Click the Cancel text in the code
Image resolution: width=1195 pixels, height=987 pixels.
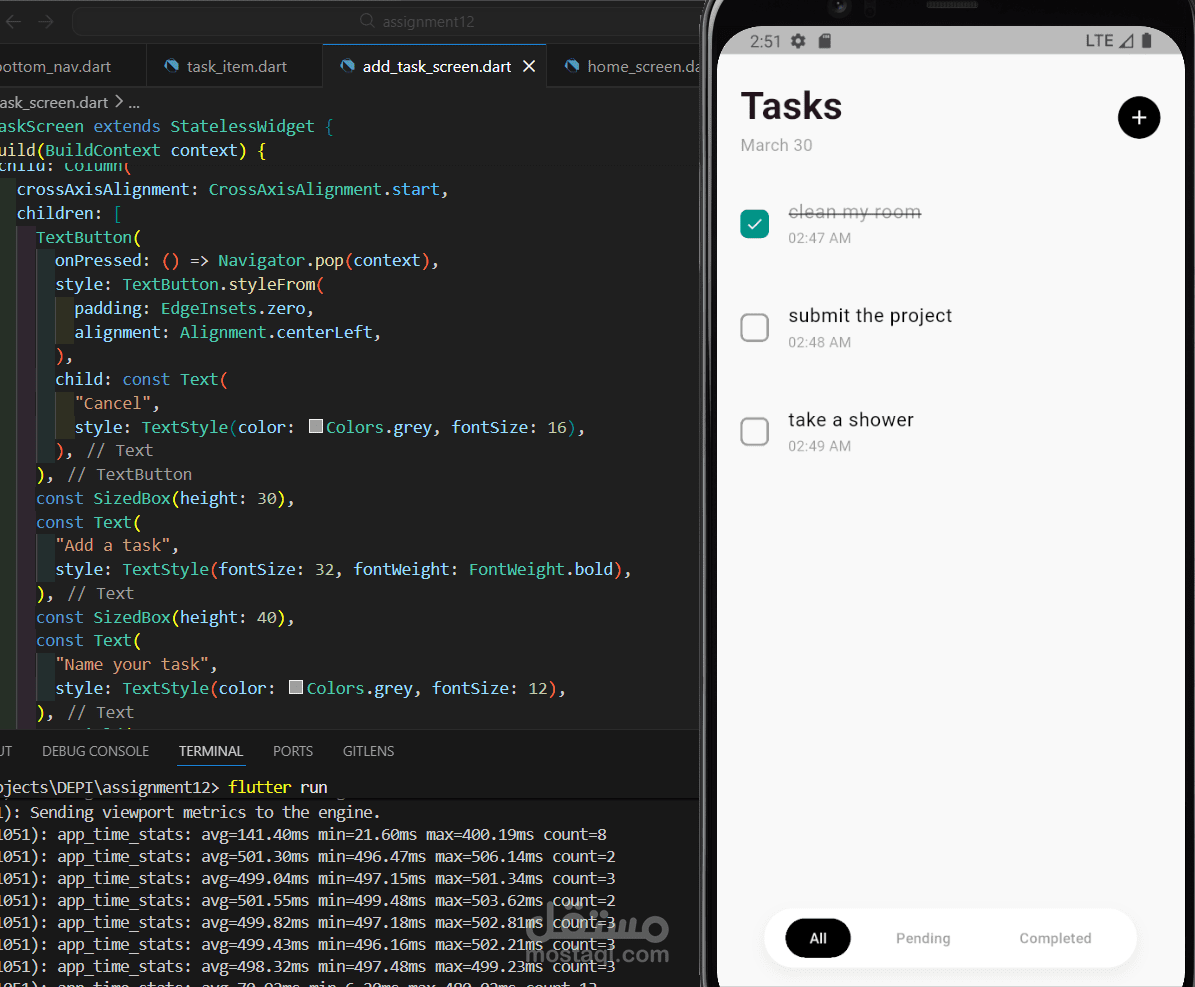pyautogui.click(x=113, y=403)
